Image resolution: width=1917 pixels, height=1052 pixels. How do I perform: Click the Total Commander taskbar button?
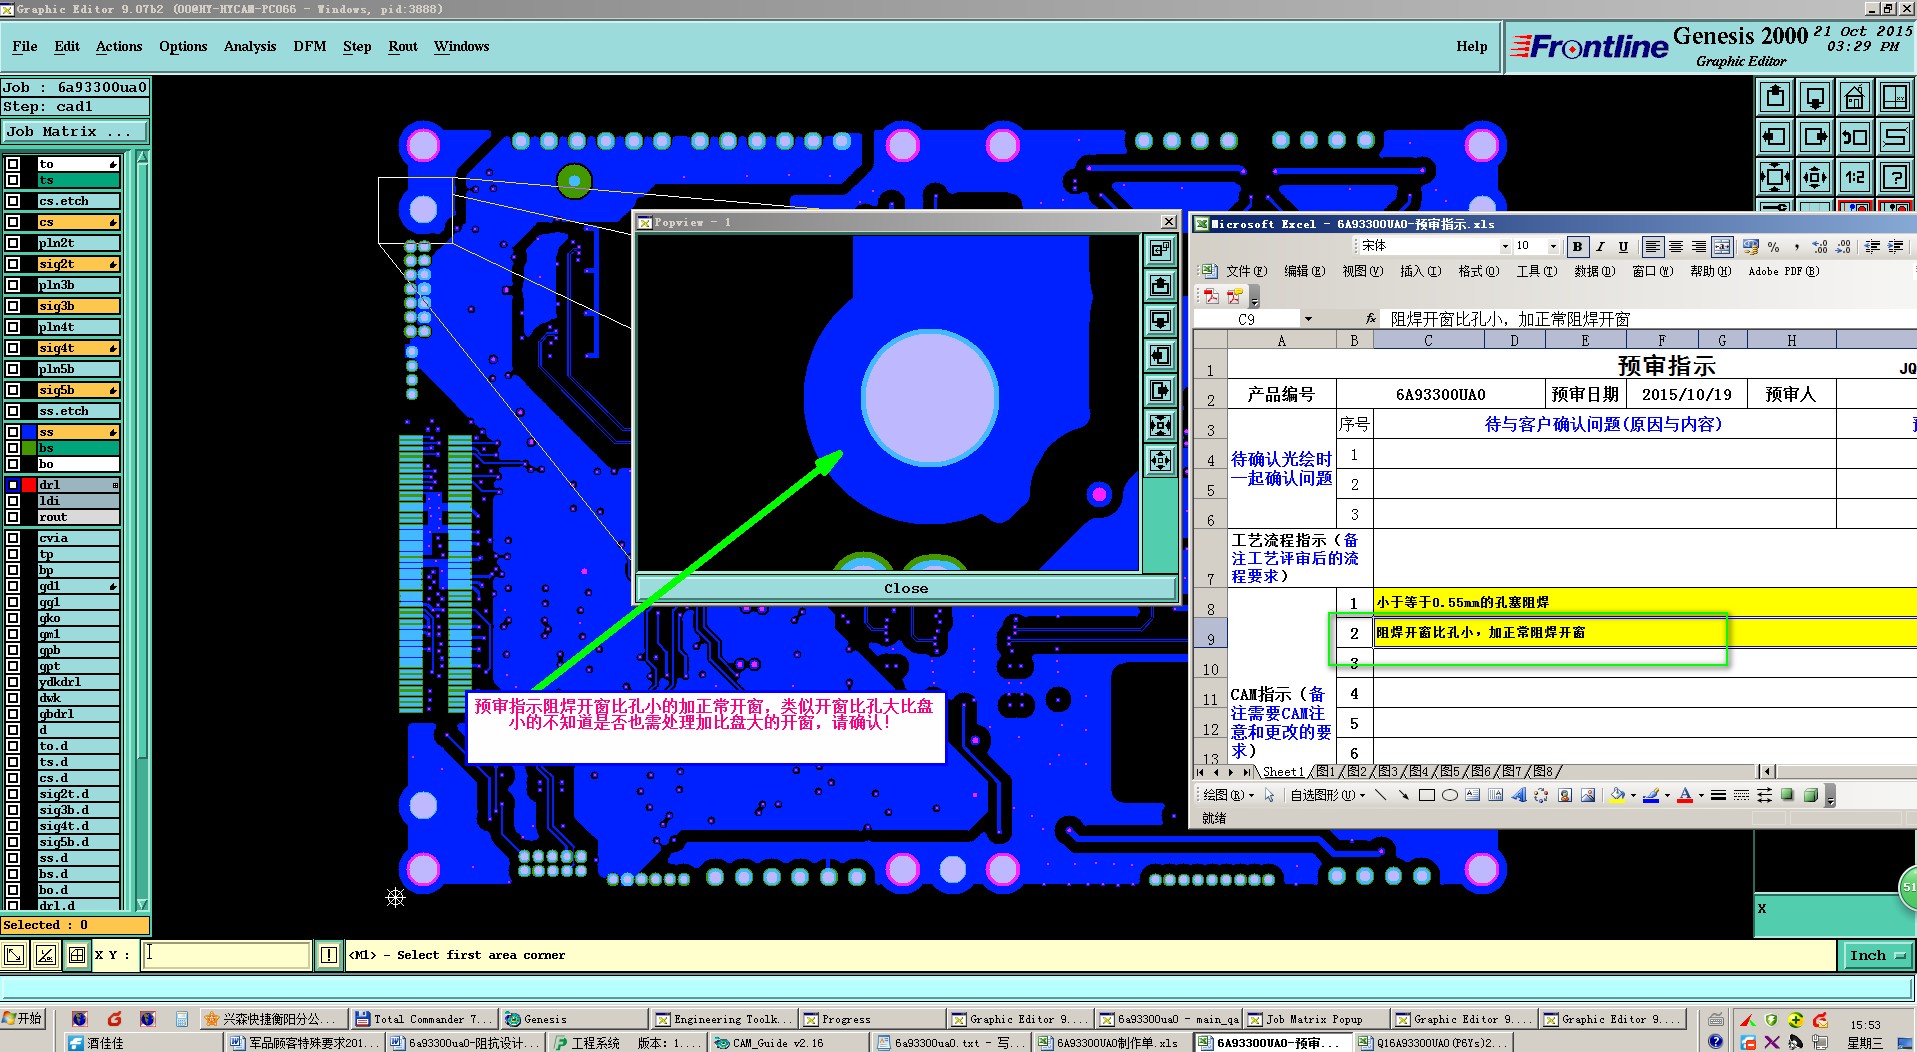pyautogui.click(x=424, y=1019)
